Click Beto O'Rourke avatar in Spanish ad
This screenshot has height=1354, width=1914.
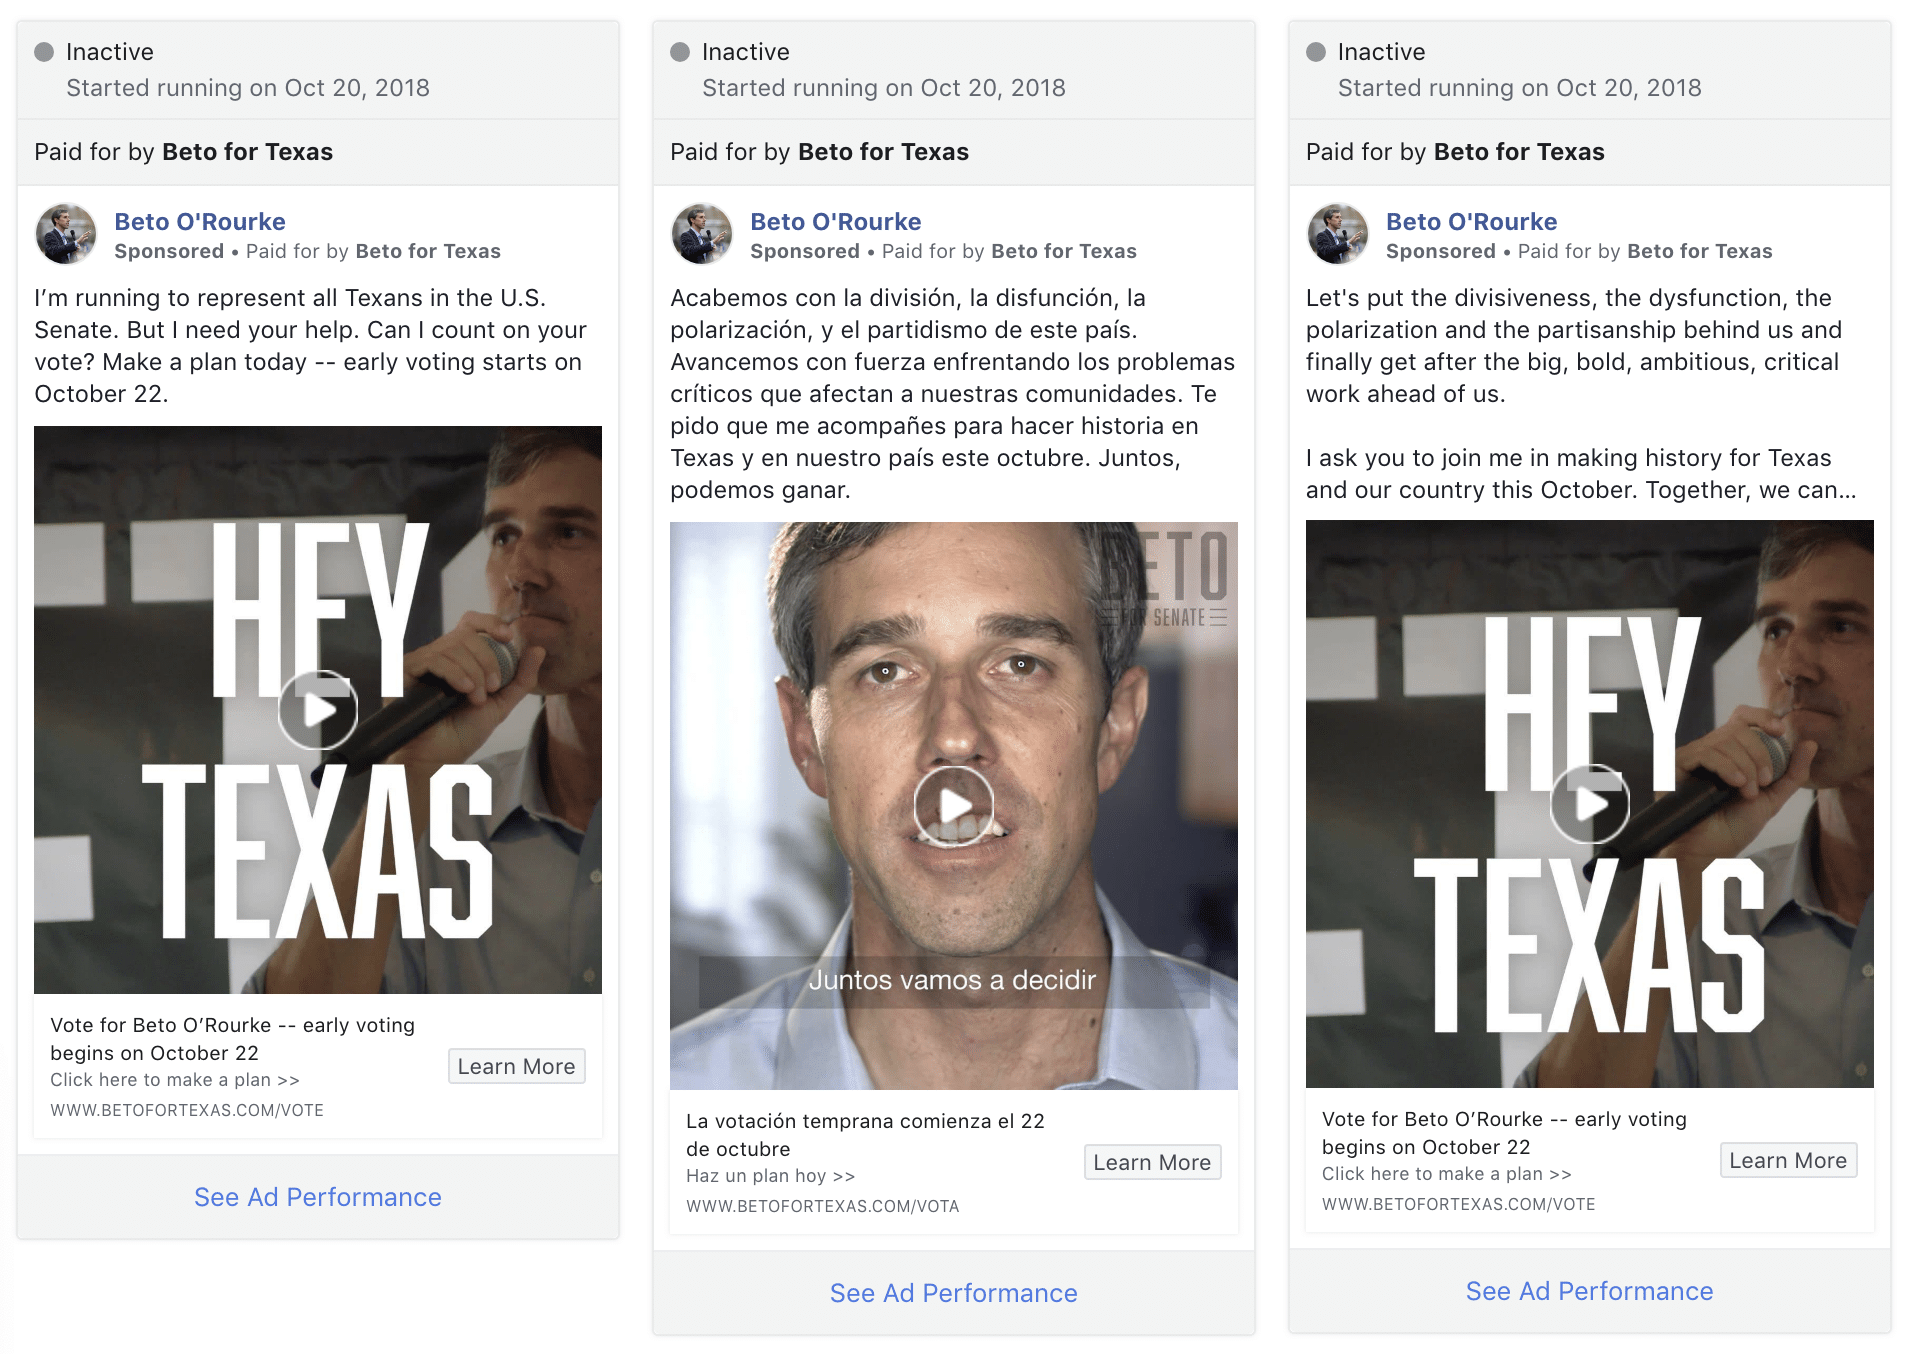click(x=702, y=234)
